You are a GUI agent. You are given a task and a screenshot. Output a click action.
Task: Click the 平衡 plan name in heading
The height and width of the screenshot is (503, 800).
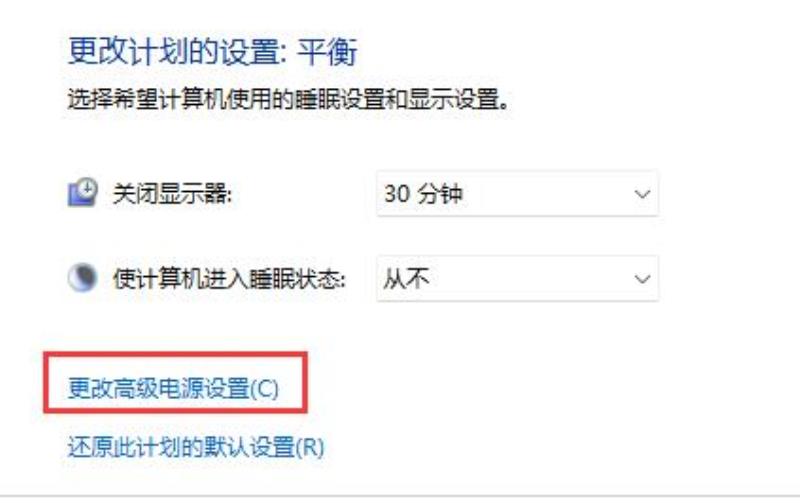point(327,51)
